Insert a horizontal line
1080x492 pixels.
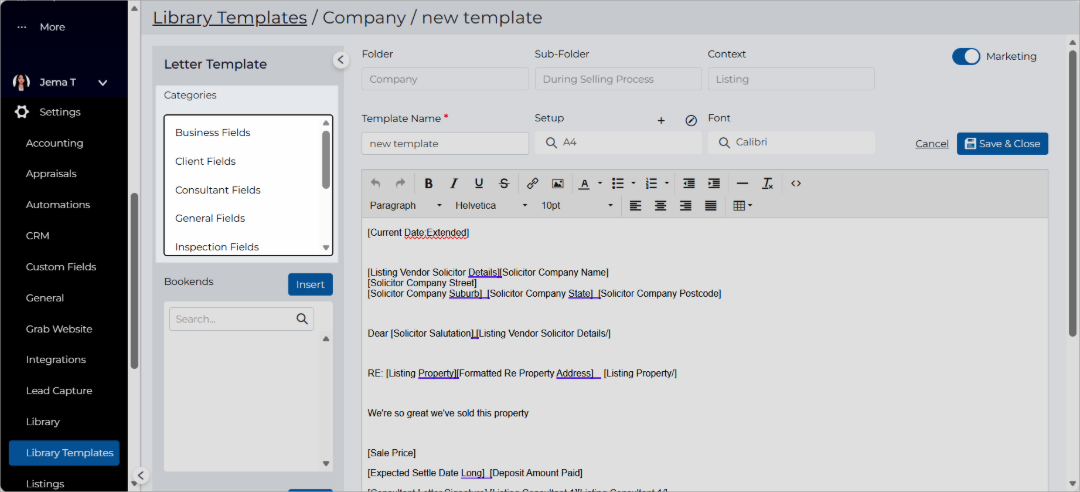click(x=742, y=183)
